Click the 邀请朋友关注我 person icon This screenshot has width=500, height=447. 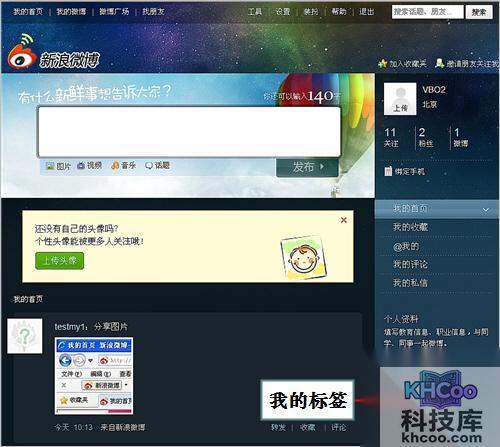[x=440, y=63]
